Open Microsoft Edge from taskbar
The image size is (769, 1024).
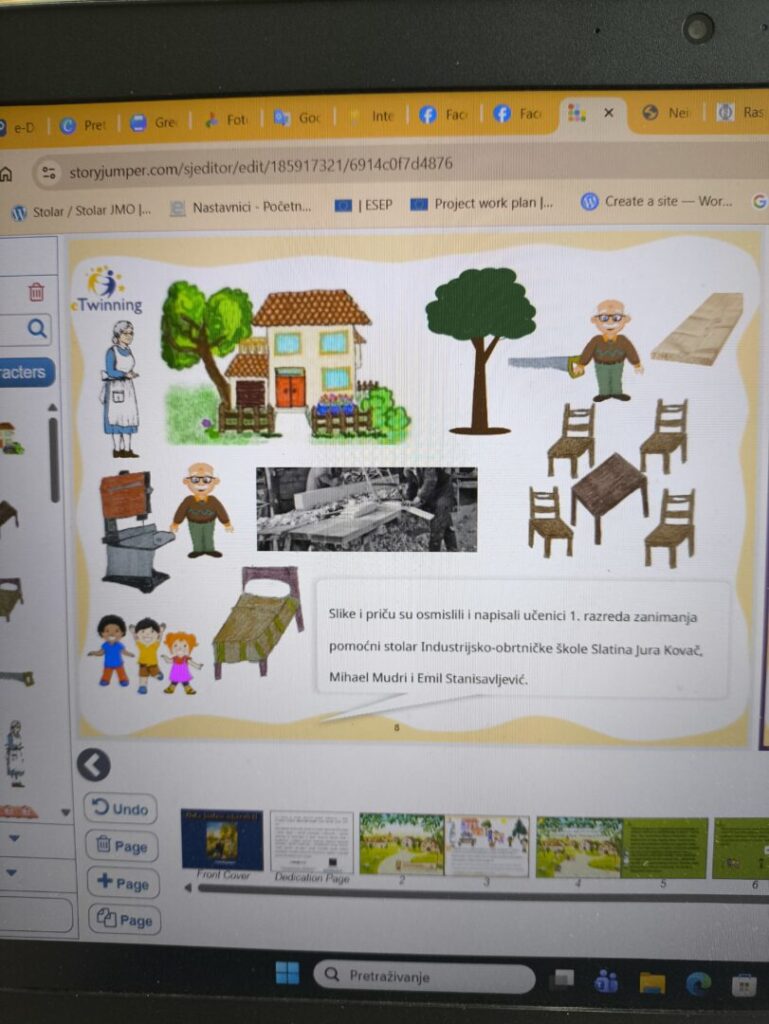pos(698,983)
